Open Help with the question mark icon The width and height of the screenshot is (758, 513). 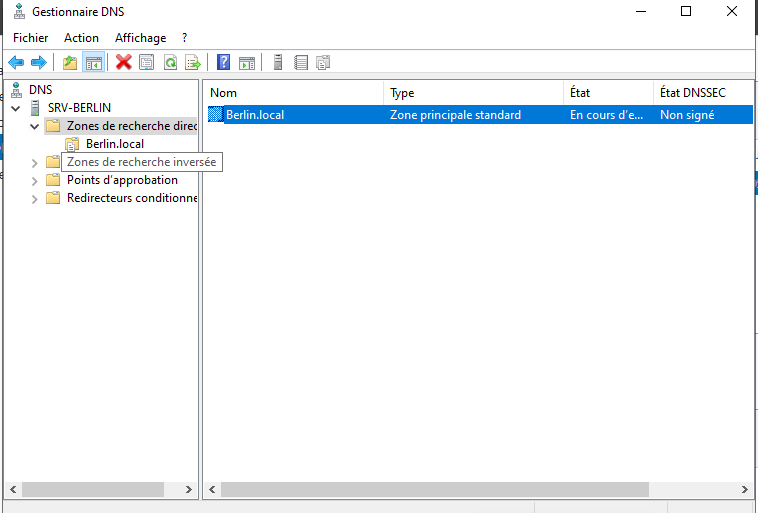click(224, 62)
